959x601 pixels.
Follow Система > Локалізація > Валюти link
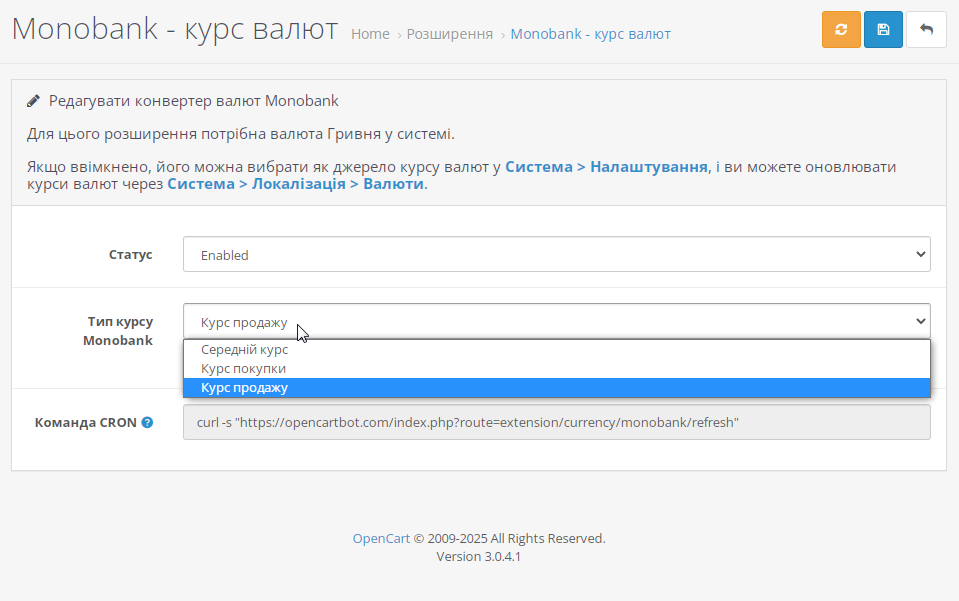click(295, 183)
